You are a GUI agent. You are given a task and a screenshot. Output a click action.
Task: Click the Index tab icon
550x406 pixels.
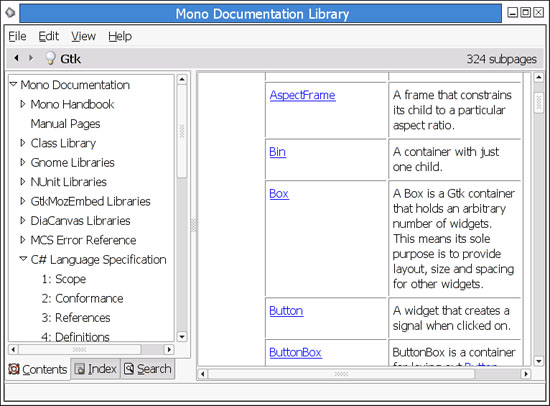[80, 369]
